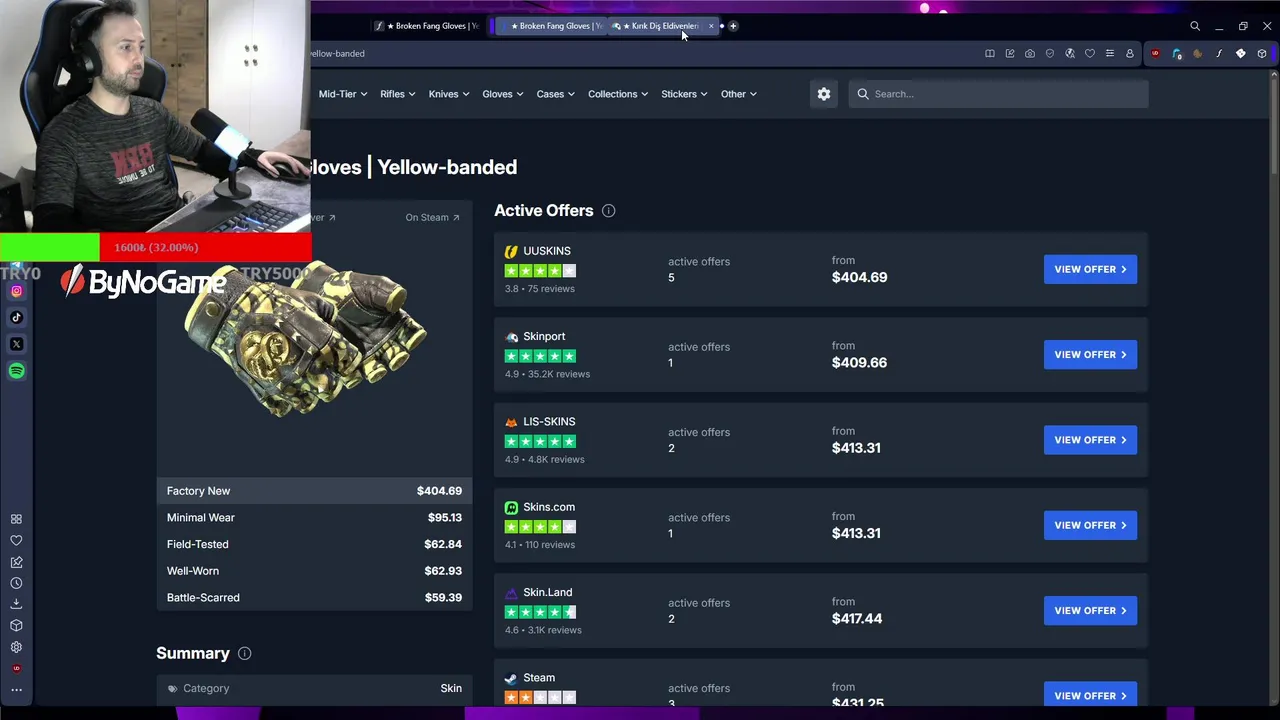Image resolution: width=1280 pixels, height=720 pixels.
Task: View Steam offer
Action: point(1090,695)
